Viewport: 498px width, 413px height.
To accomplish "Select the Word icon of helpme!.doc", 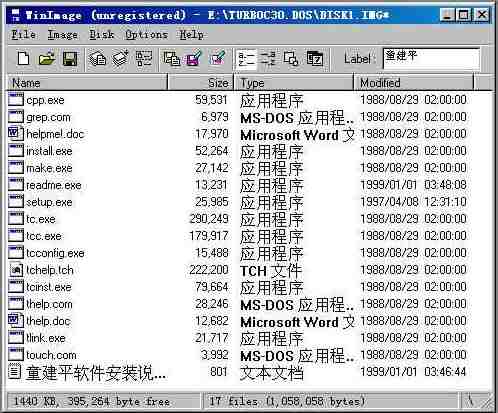I will point(16,134).
